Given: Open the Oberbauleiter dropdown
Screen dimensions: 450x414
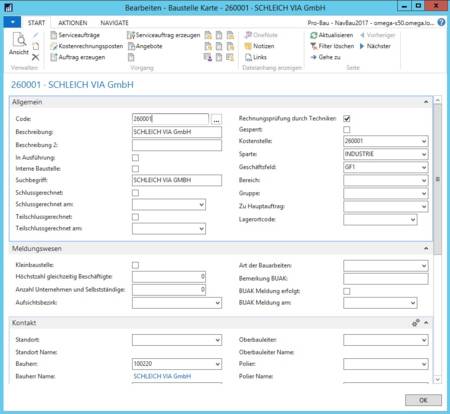Looking at the screenshot, I should 424,340.
